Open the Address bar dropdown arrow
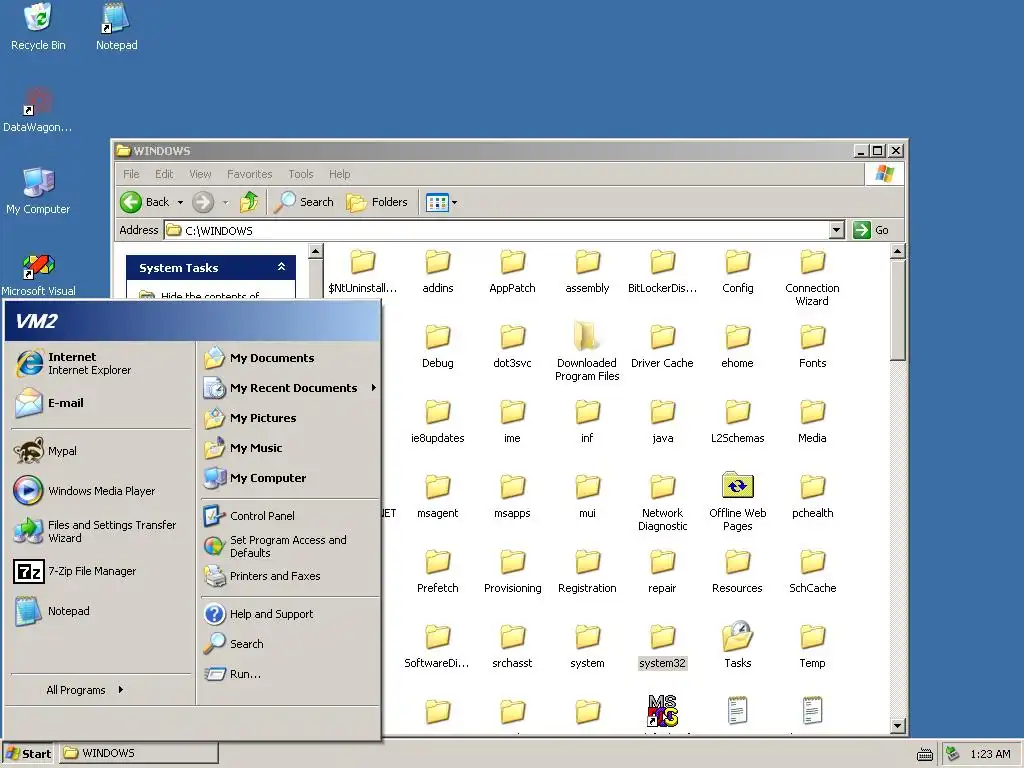The width and height of the screenshot is (1024, 768). pyautogui.click(x=837, y=230)
